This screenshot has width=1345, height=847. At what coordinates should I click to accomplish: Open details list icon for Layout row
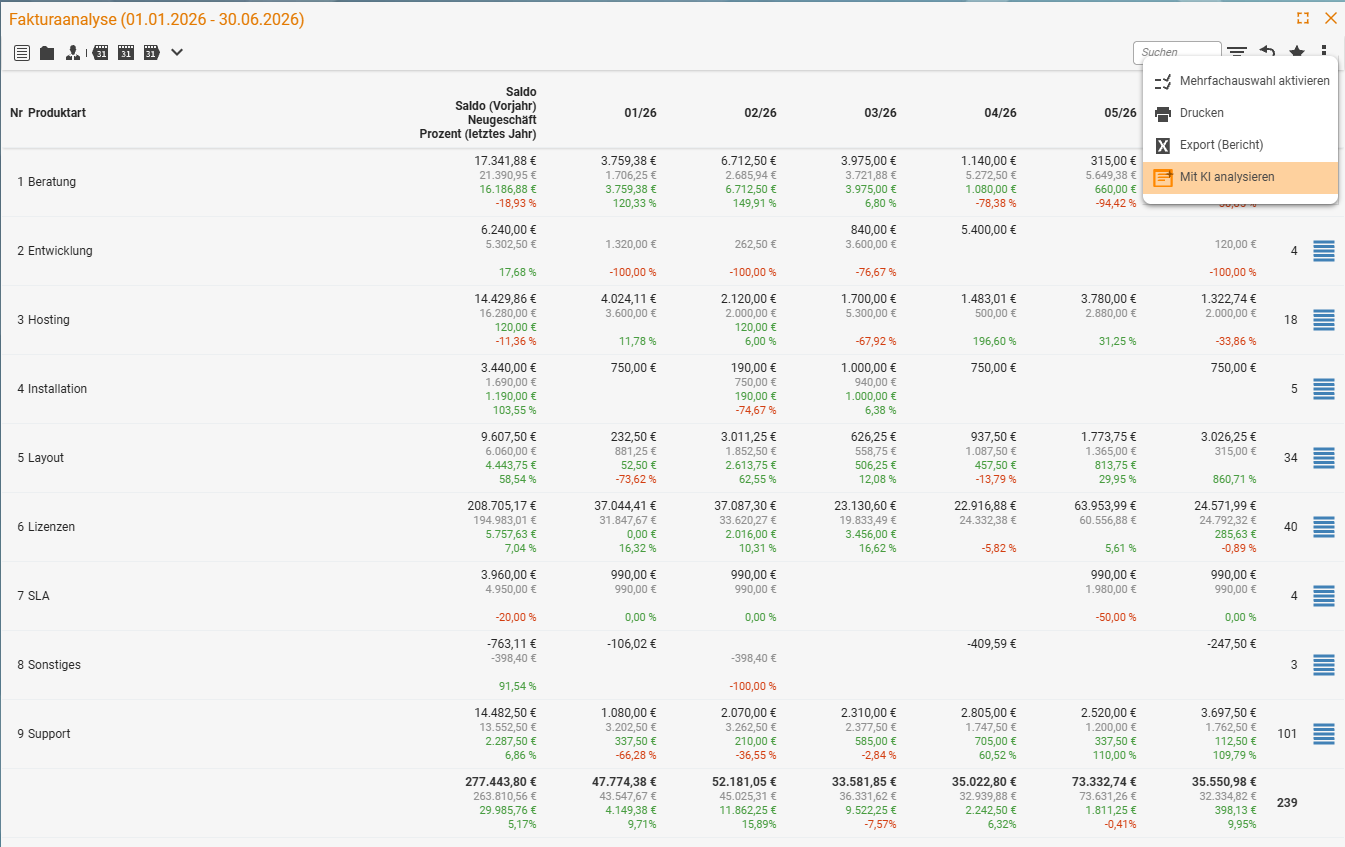point(1324,458)
